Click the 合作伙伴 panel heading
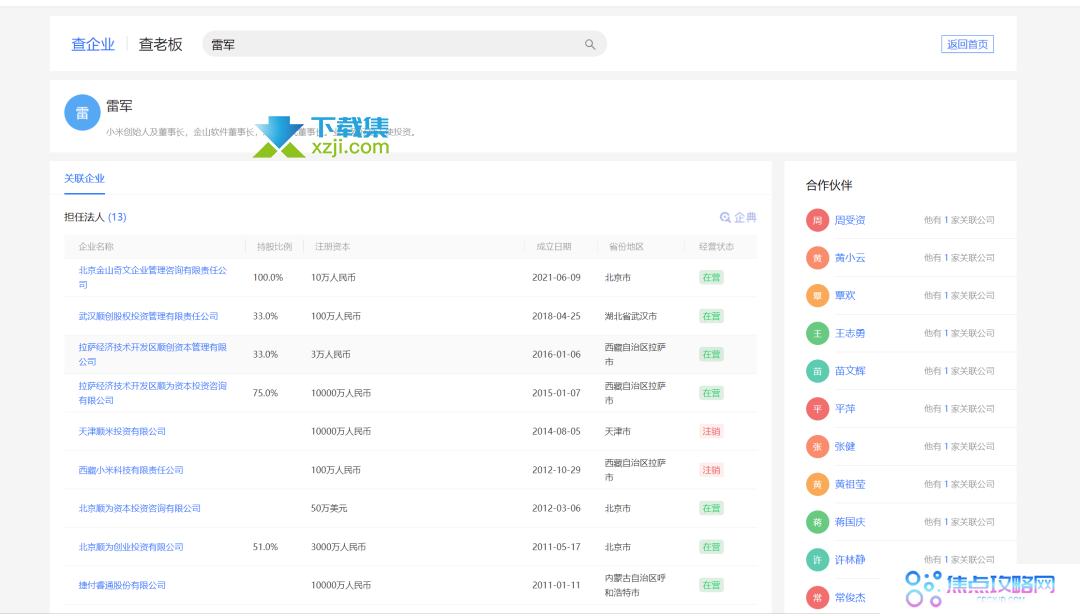 click(829, 185)
